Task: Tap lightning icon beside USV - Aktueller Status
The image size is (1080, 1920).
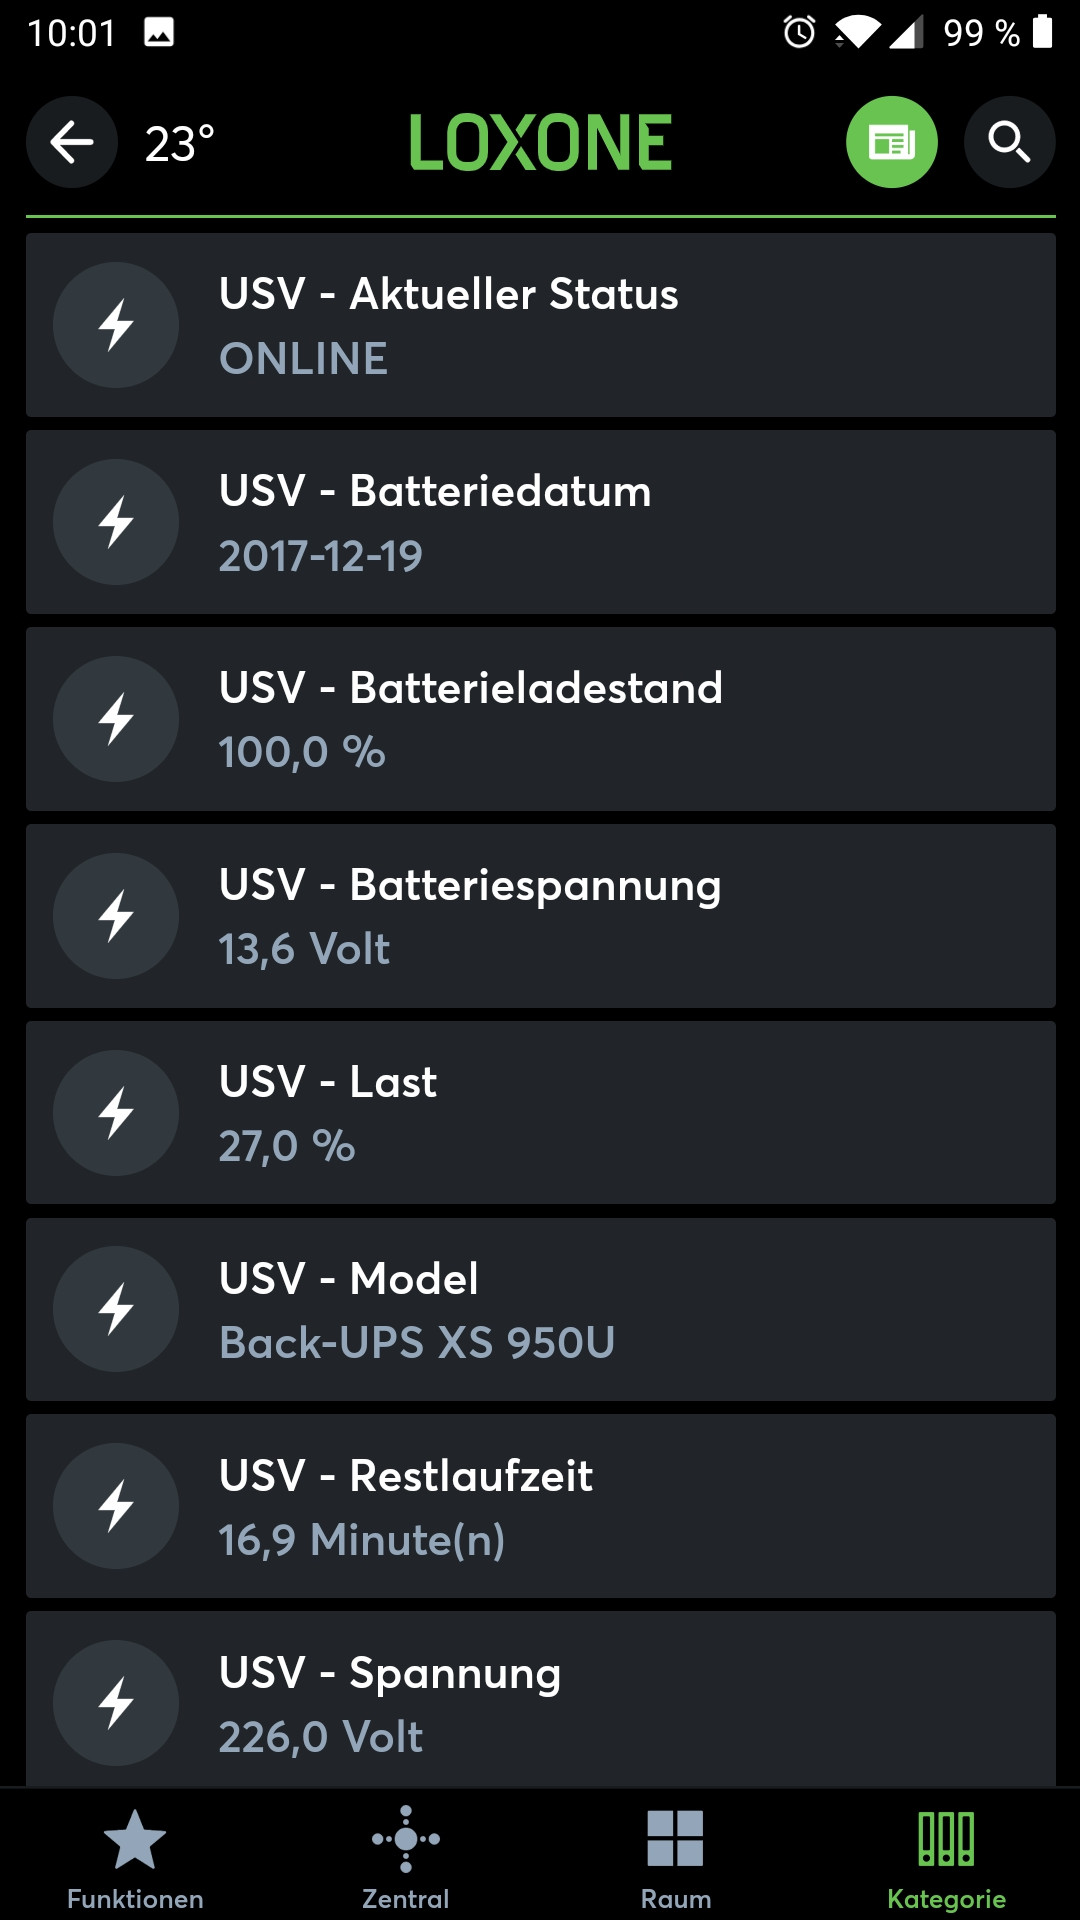Action: [x=116, y=325]
